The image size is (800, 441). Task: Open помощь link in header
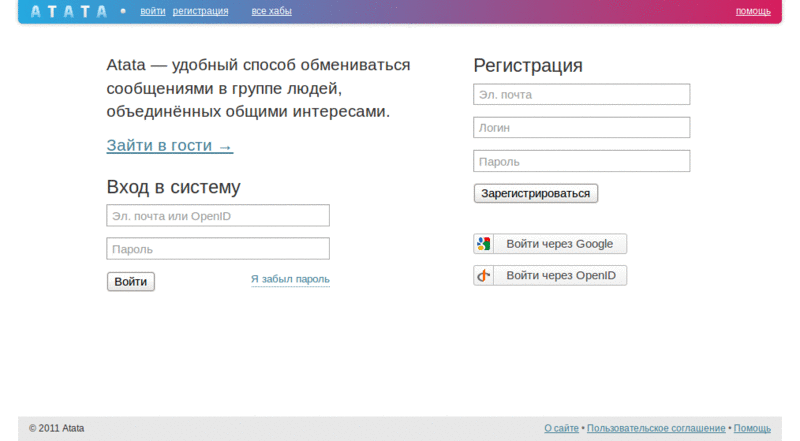[x=753, y=11]
